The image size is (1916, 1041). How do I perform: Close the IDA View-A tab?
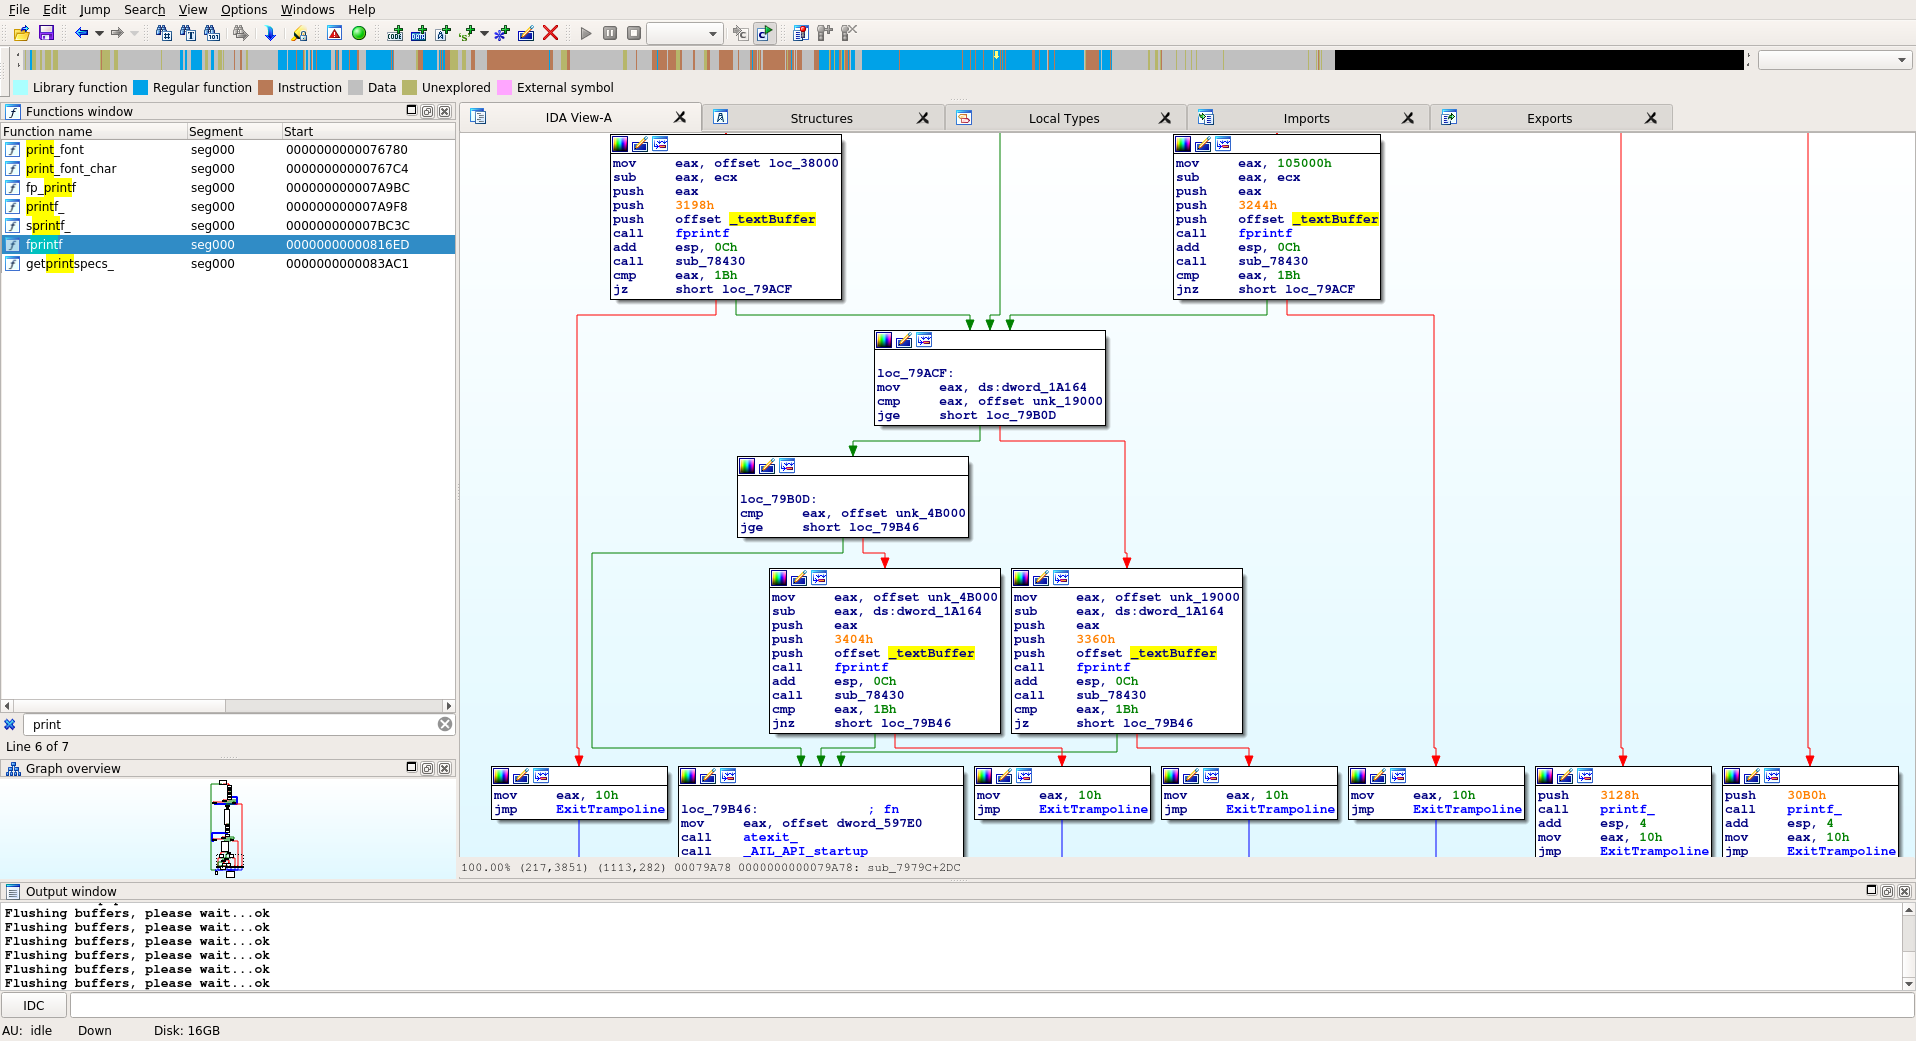tap(681, 117)
